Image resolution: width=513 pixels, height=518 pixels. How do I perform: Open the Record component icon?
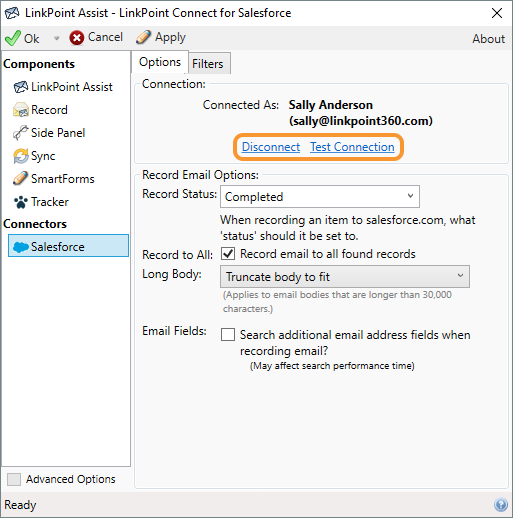[21, 110]
